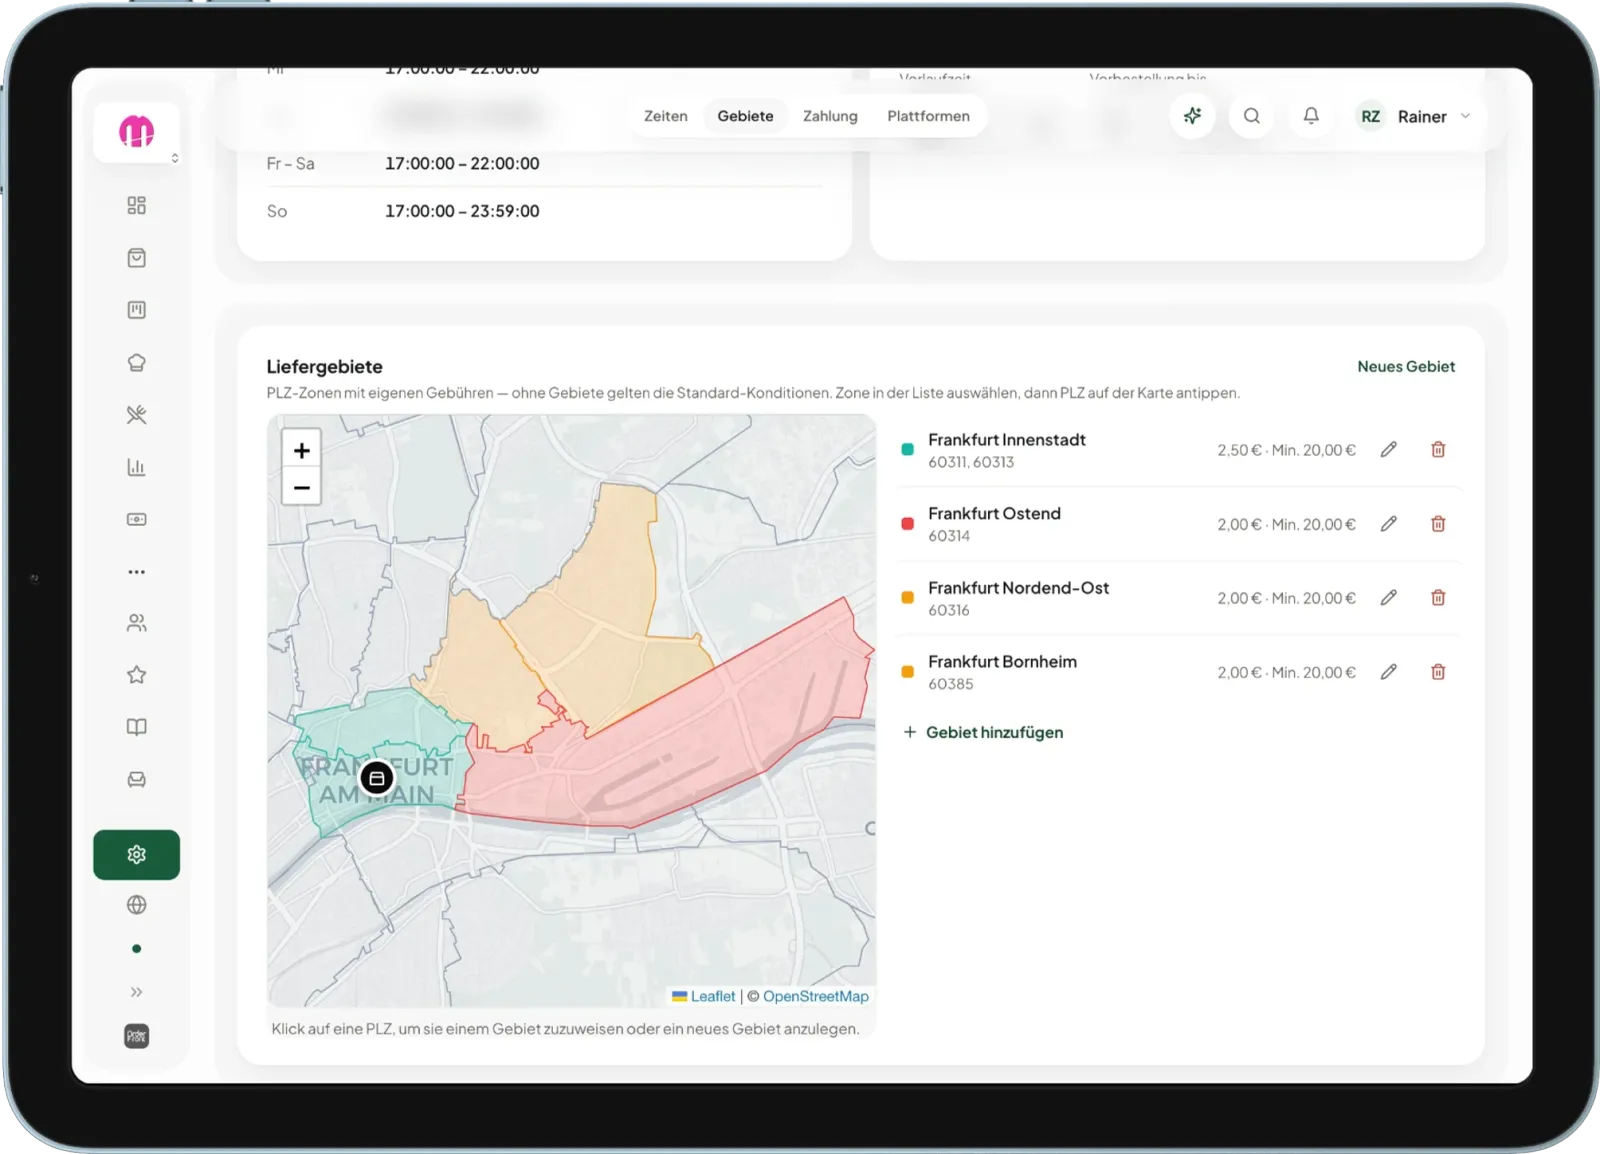The image size is (1600, 1154).
Task: Click the red Frankfurt Ostend color swatch
Action: 908,524
